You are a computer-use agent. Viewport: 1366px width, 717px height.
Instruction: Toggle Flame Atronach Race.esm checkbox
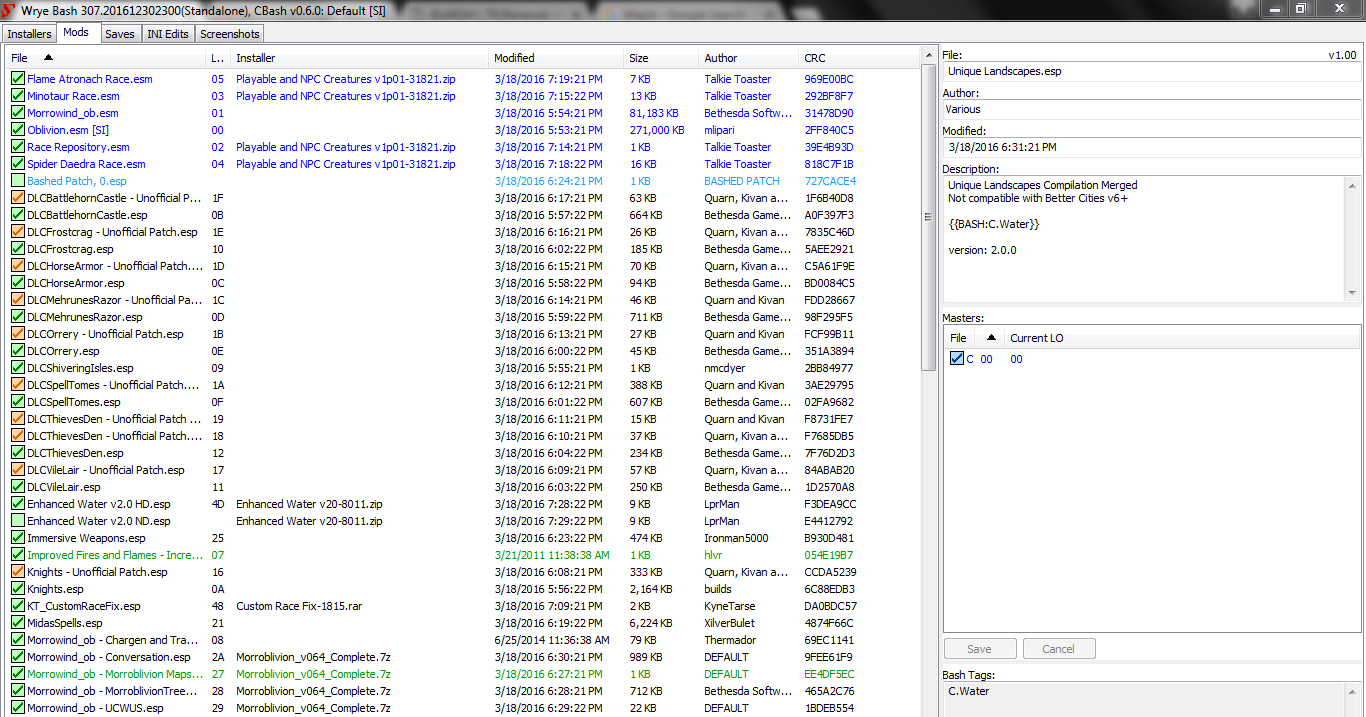[18, 79]
